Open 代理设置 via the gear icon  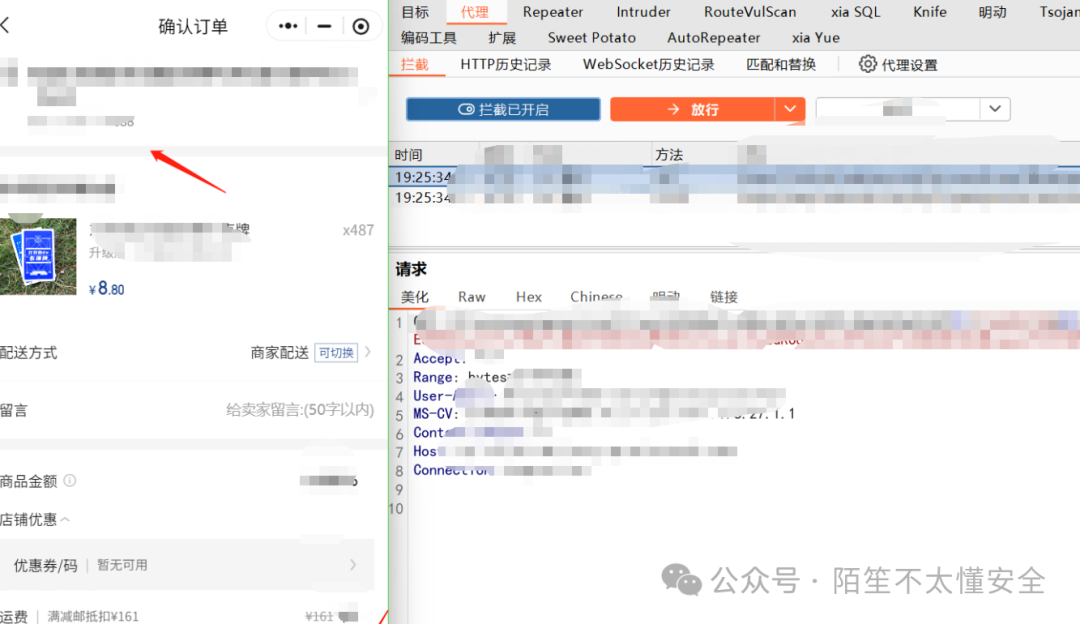pyautogui.click(x=868, y=63)
